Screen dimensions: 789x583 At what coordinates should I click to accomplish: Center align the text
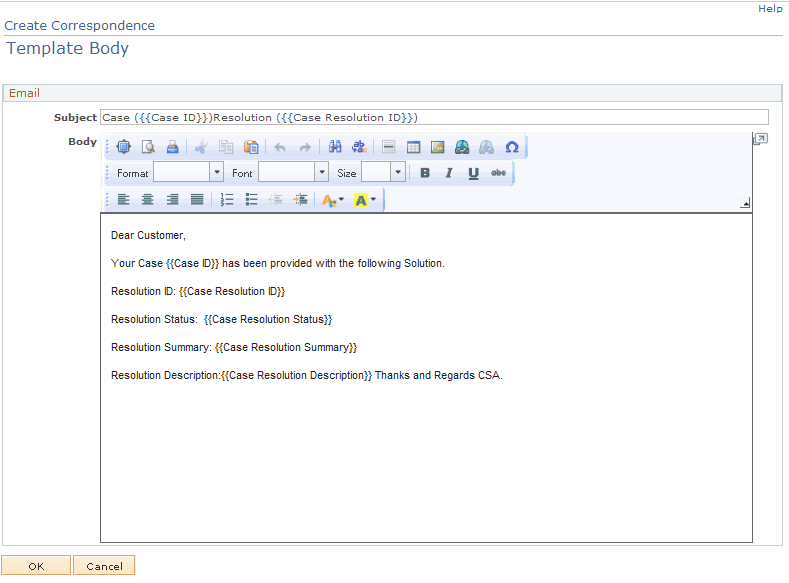[x=147, y=200]
